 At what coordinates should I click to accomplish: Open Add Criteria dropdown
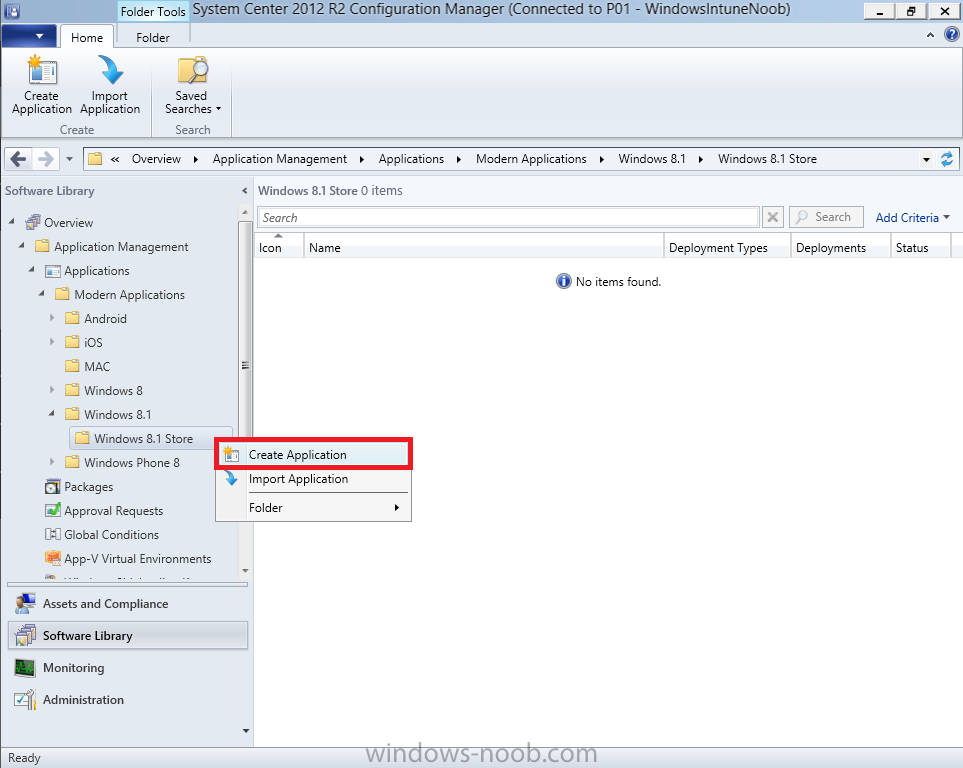pyautogui.click(x=912, y=217)
